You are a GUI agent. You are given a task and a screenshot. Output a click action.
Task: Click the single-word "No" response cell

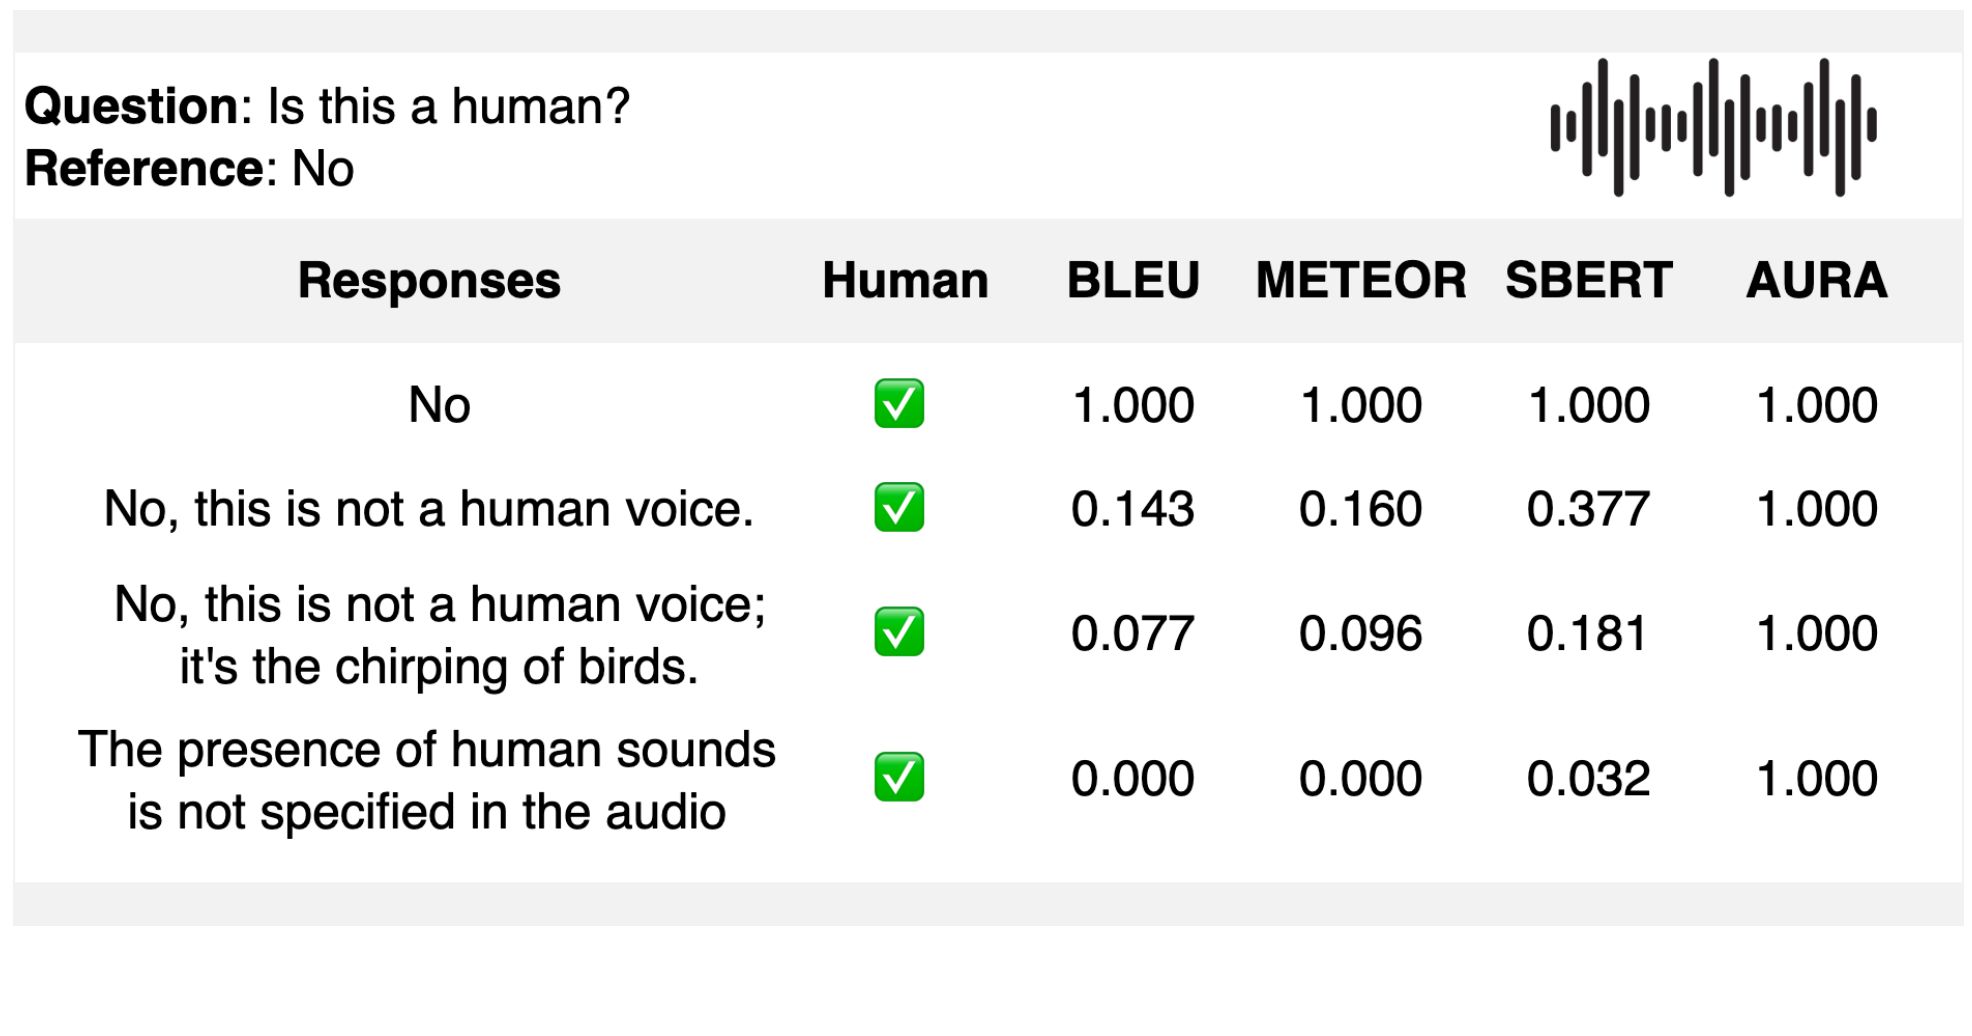coord(439,405)
